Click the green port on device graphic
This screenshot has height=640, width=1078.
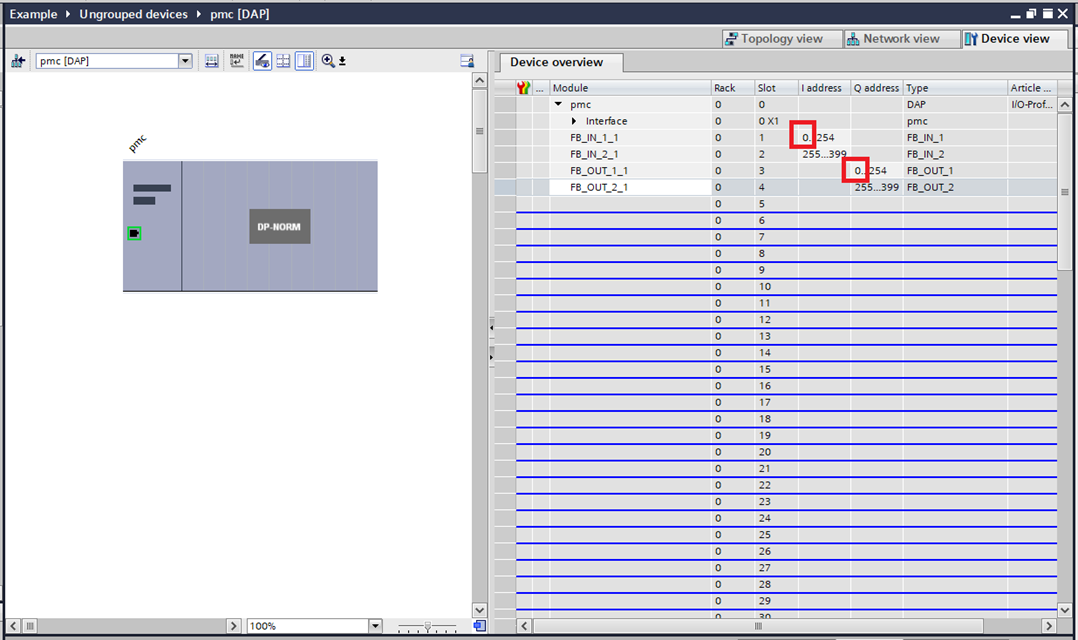pyautogui.click(x=135, y=233)
